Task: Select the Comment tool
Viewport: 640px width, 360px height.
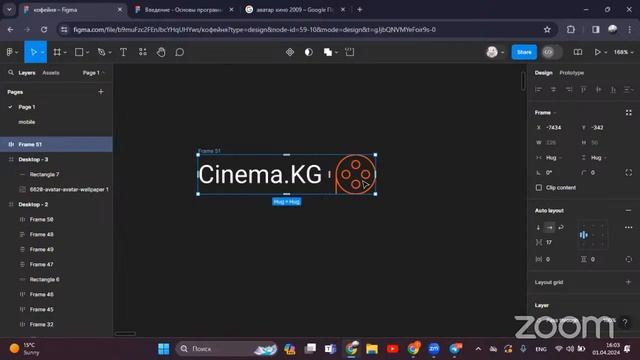Action: (180, 52)
